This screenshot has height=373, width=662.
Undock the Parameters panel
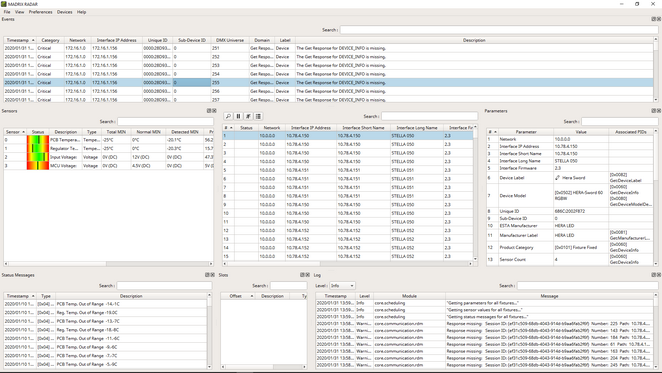point(654,111)
